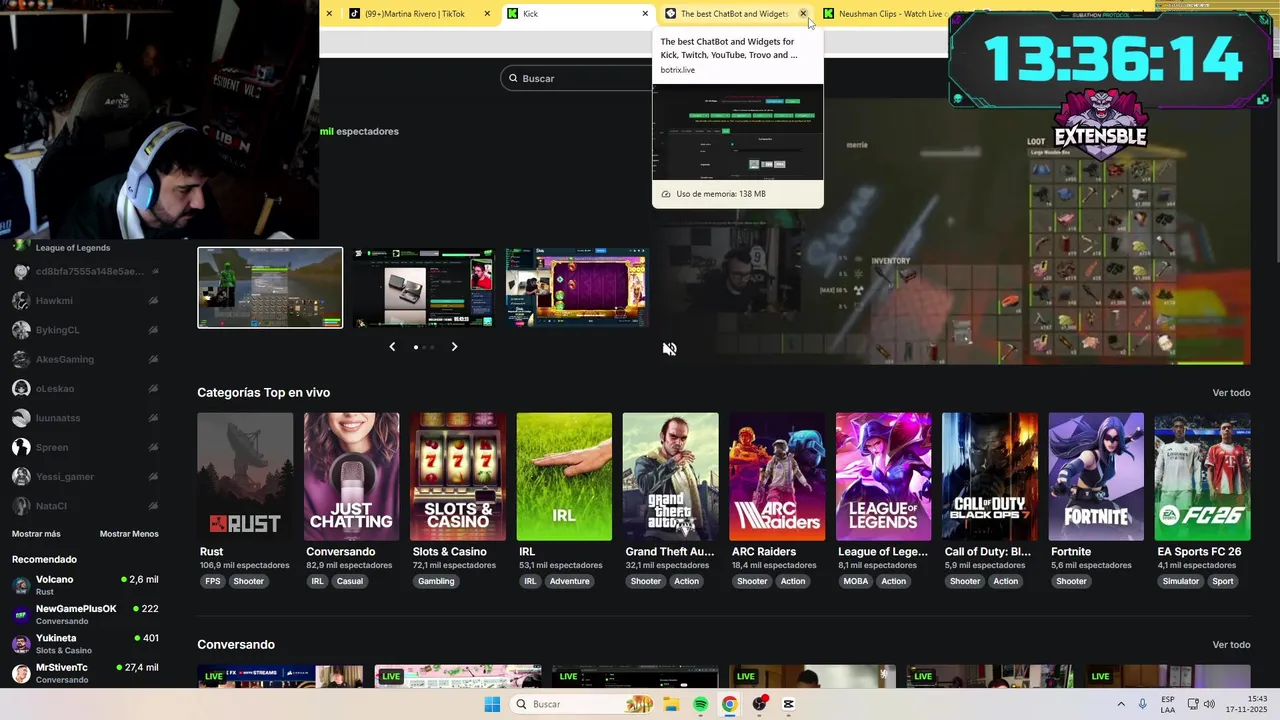Open offline channel oLeskao in sidebar
Image resolution: width=1280 pixels, height=720 pixels.
tap(86, 389)
